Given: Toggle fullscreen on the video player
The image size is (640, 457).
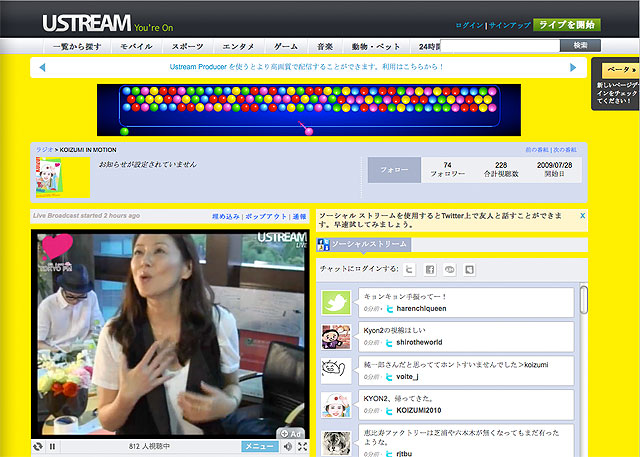Looking at the screenshot, I should [302, 446].
